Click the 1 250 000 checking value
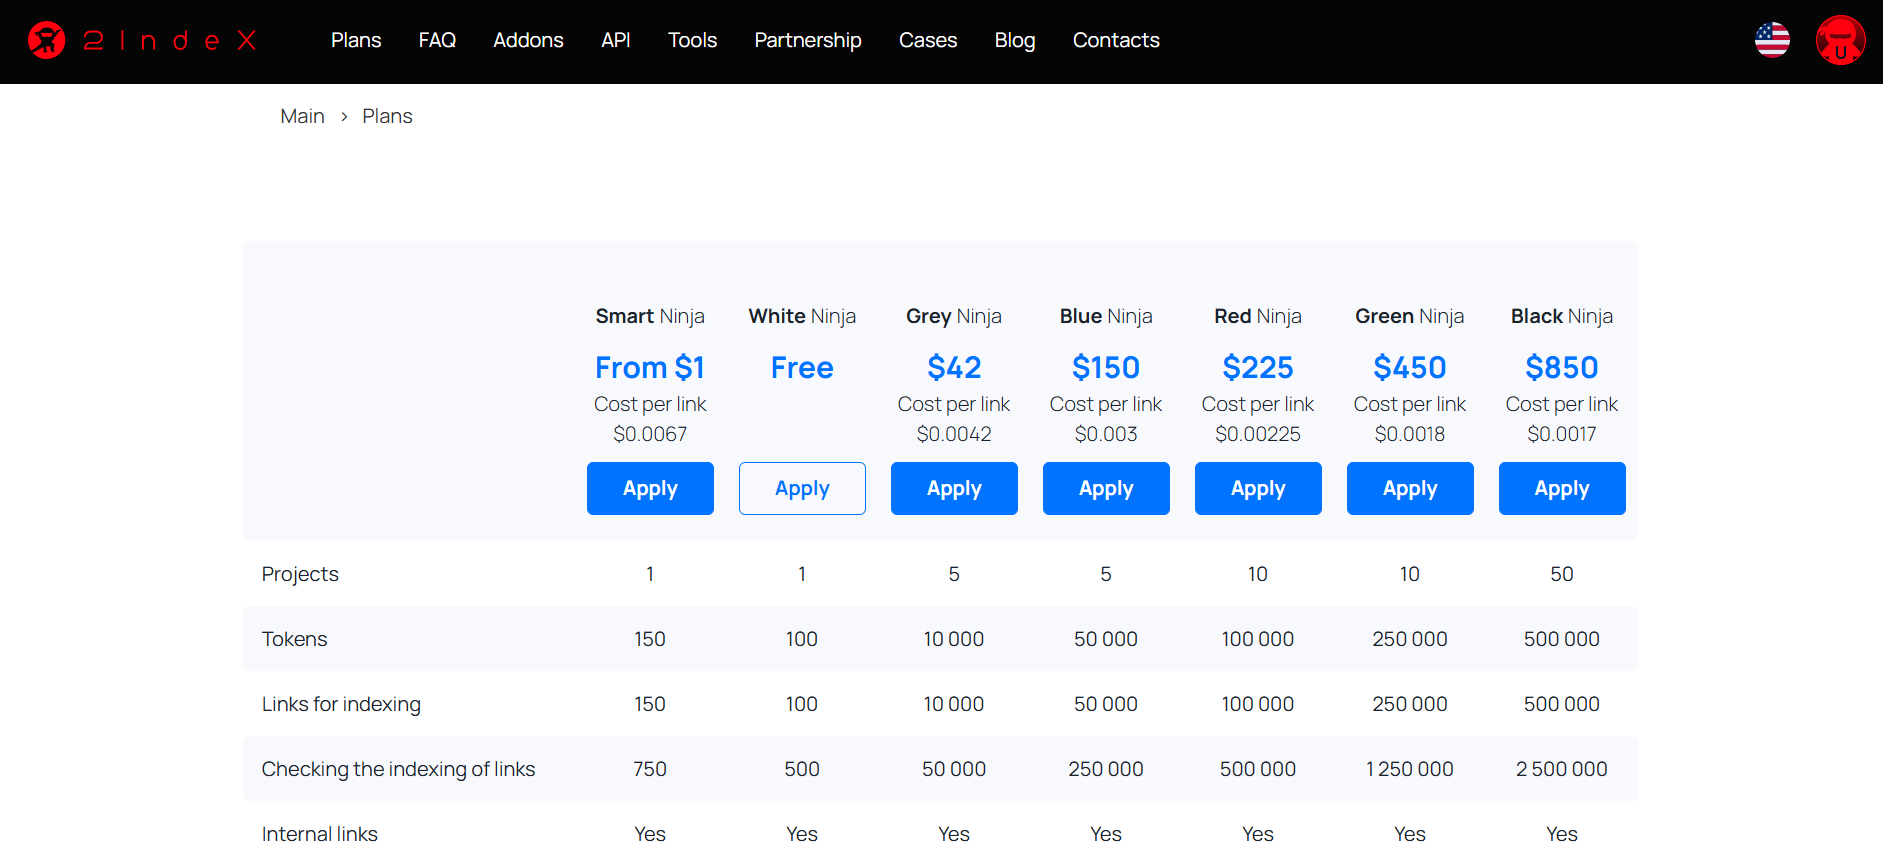The height and width of the screenshot is (865, 1883). pyautogui.click(x=1410, y=769)
